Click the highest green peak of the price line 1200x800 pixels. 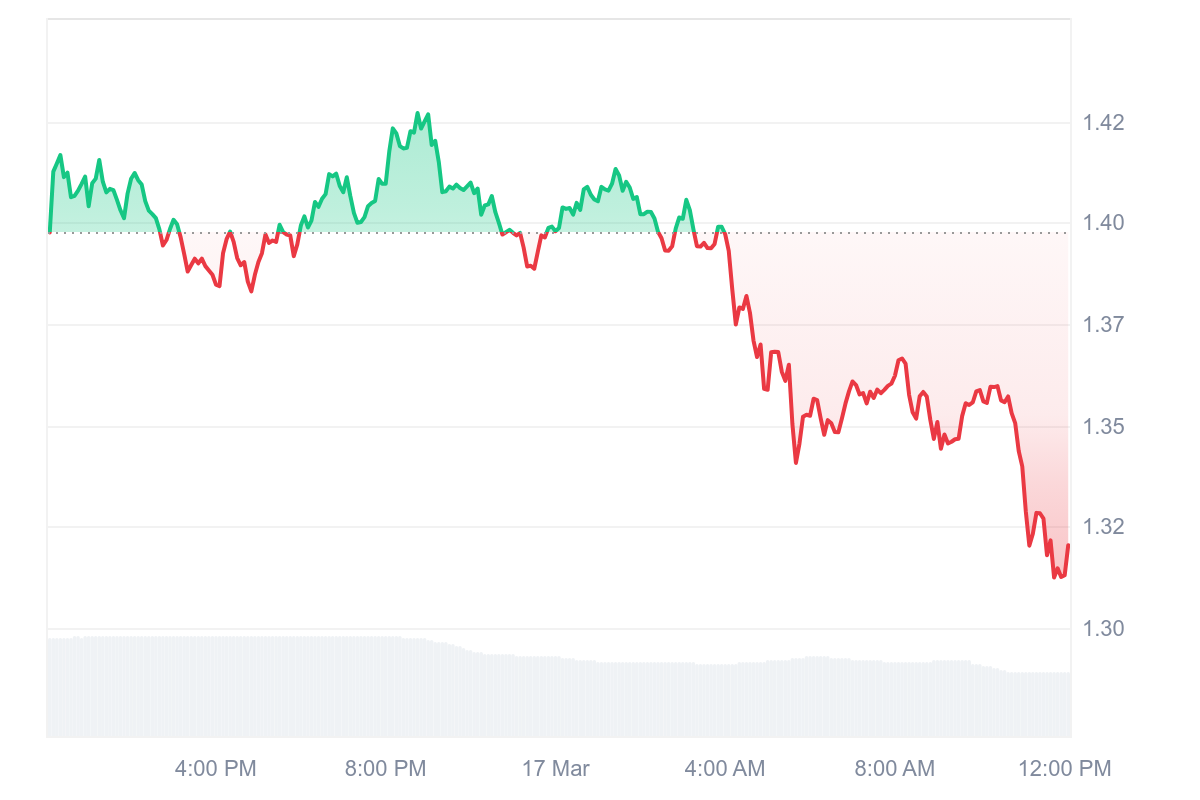pos(417,114)
